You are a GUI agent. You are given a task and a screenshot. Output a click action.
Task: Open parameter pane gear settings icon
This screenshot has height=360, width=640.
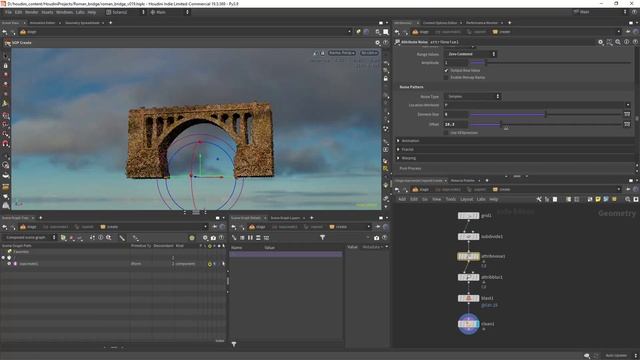pyautogui.click(x=600, y=42)
